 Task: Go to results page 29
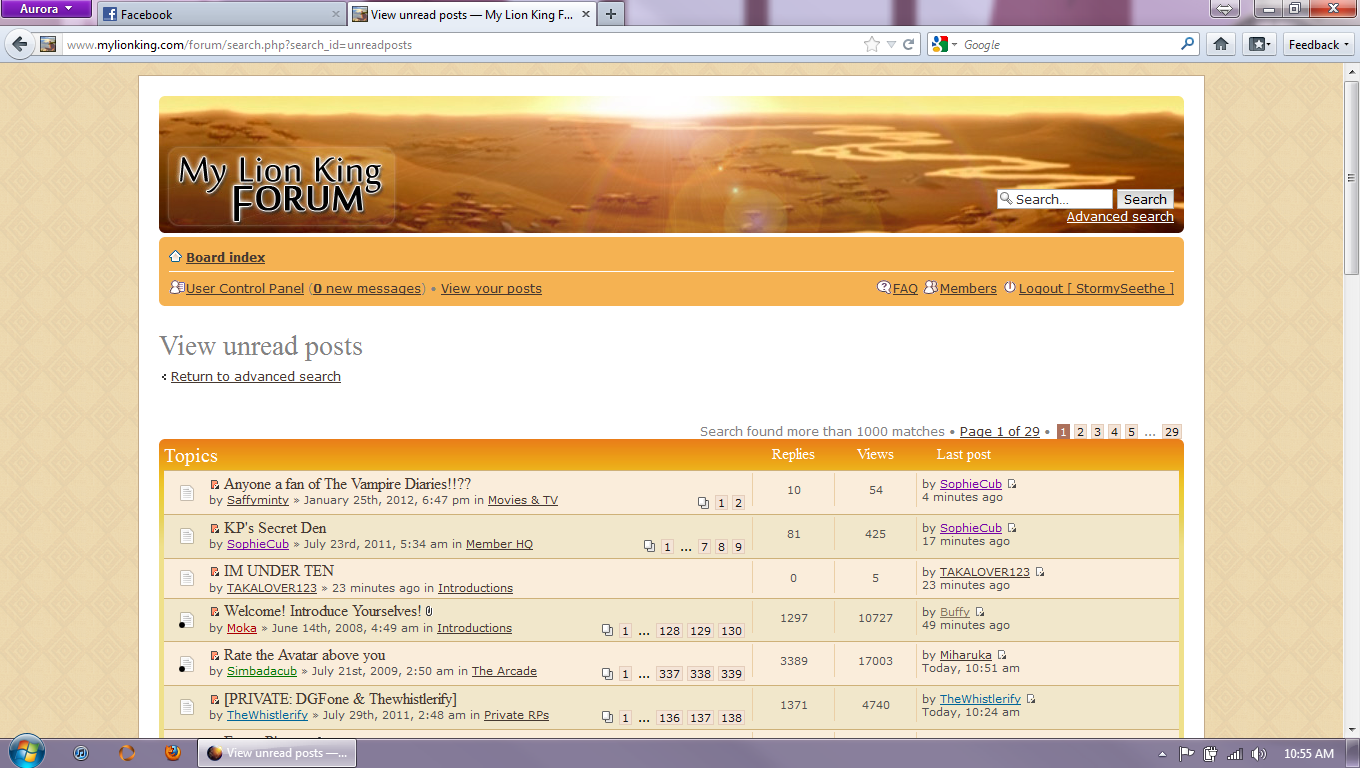pos(1171,432)
